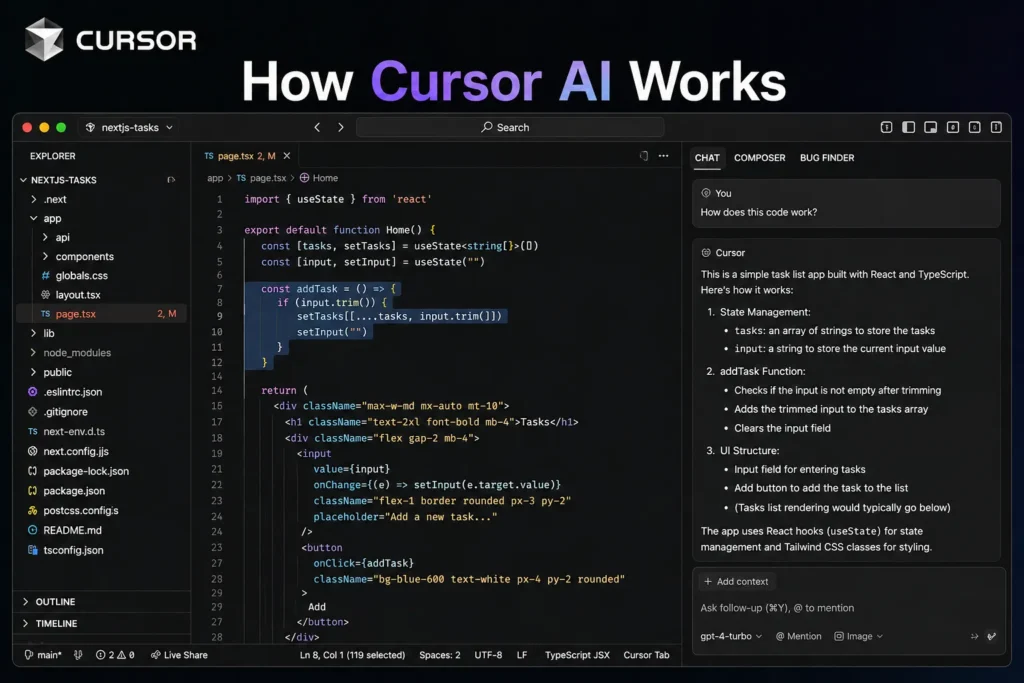Click LF line ending indicator

(x=522, y=655)
